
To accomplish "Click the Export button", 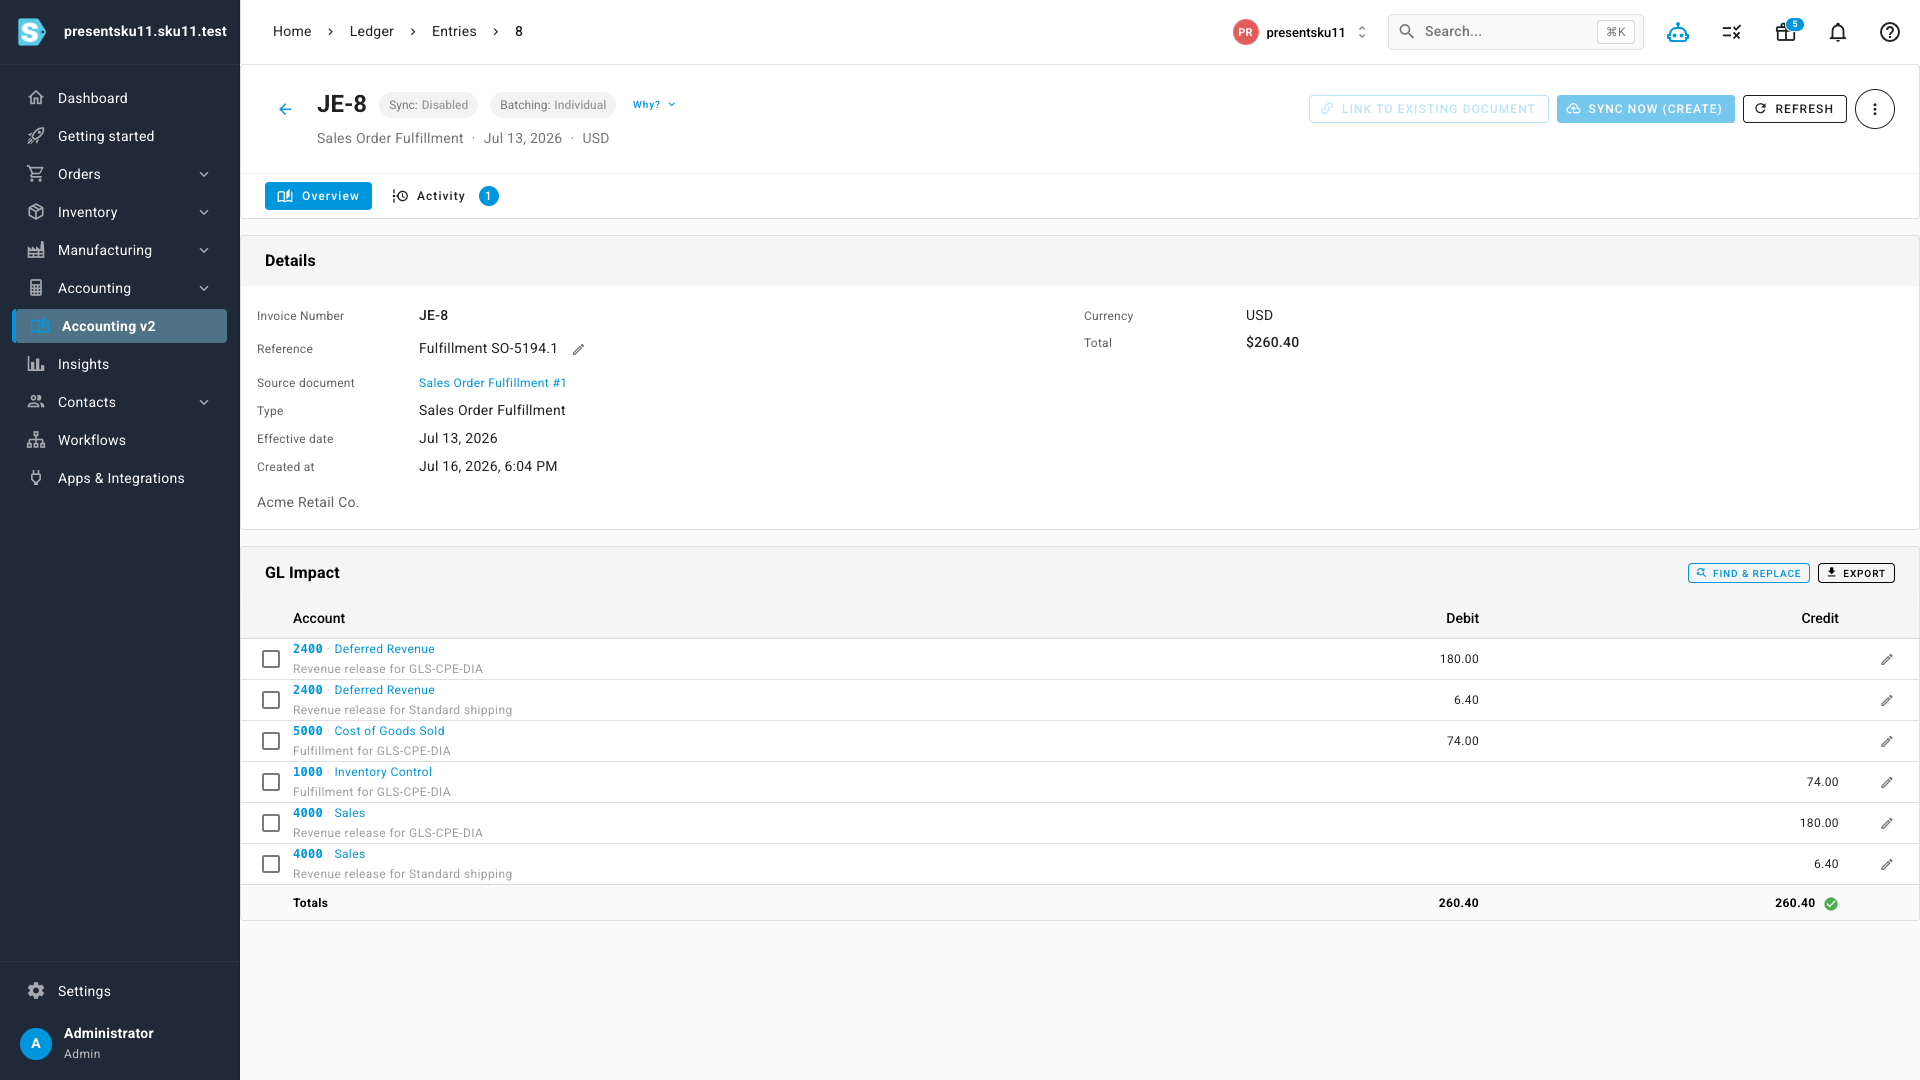I will pyautogui.click(x=1856, y=573).
